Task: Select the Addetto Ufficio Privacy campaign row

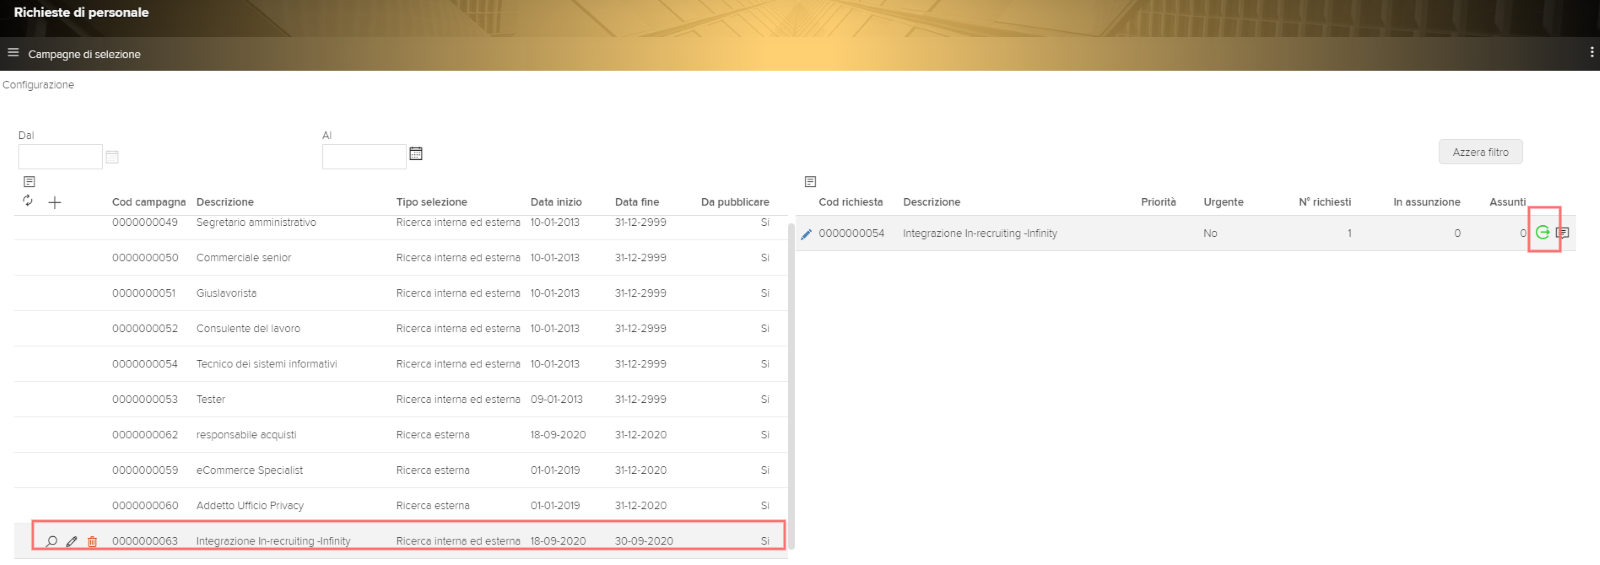Action: [401, 505]
